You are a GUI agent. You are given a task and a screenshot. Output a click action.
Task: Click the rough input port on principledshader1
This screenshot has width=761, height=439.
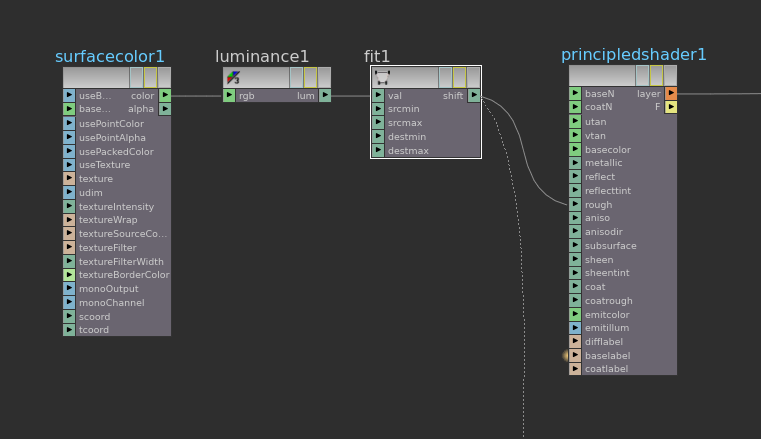click(575, 204)
